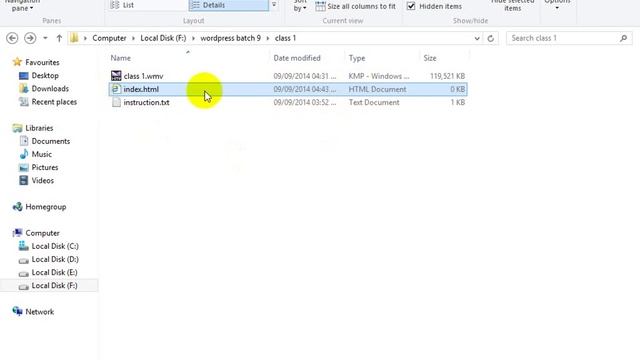Click the Local Disk (F:) drive icon
The height and width of the screenshot is (360, 640).
[24, 286]
